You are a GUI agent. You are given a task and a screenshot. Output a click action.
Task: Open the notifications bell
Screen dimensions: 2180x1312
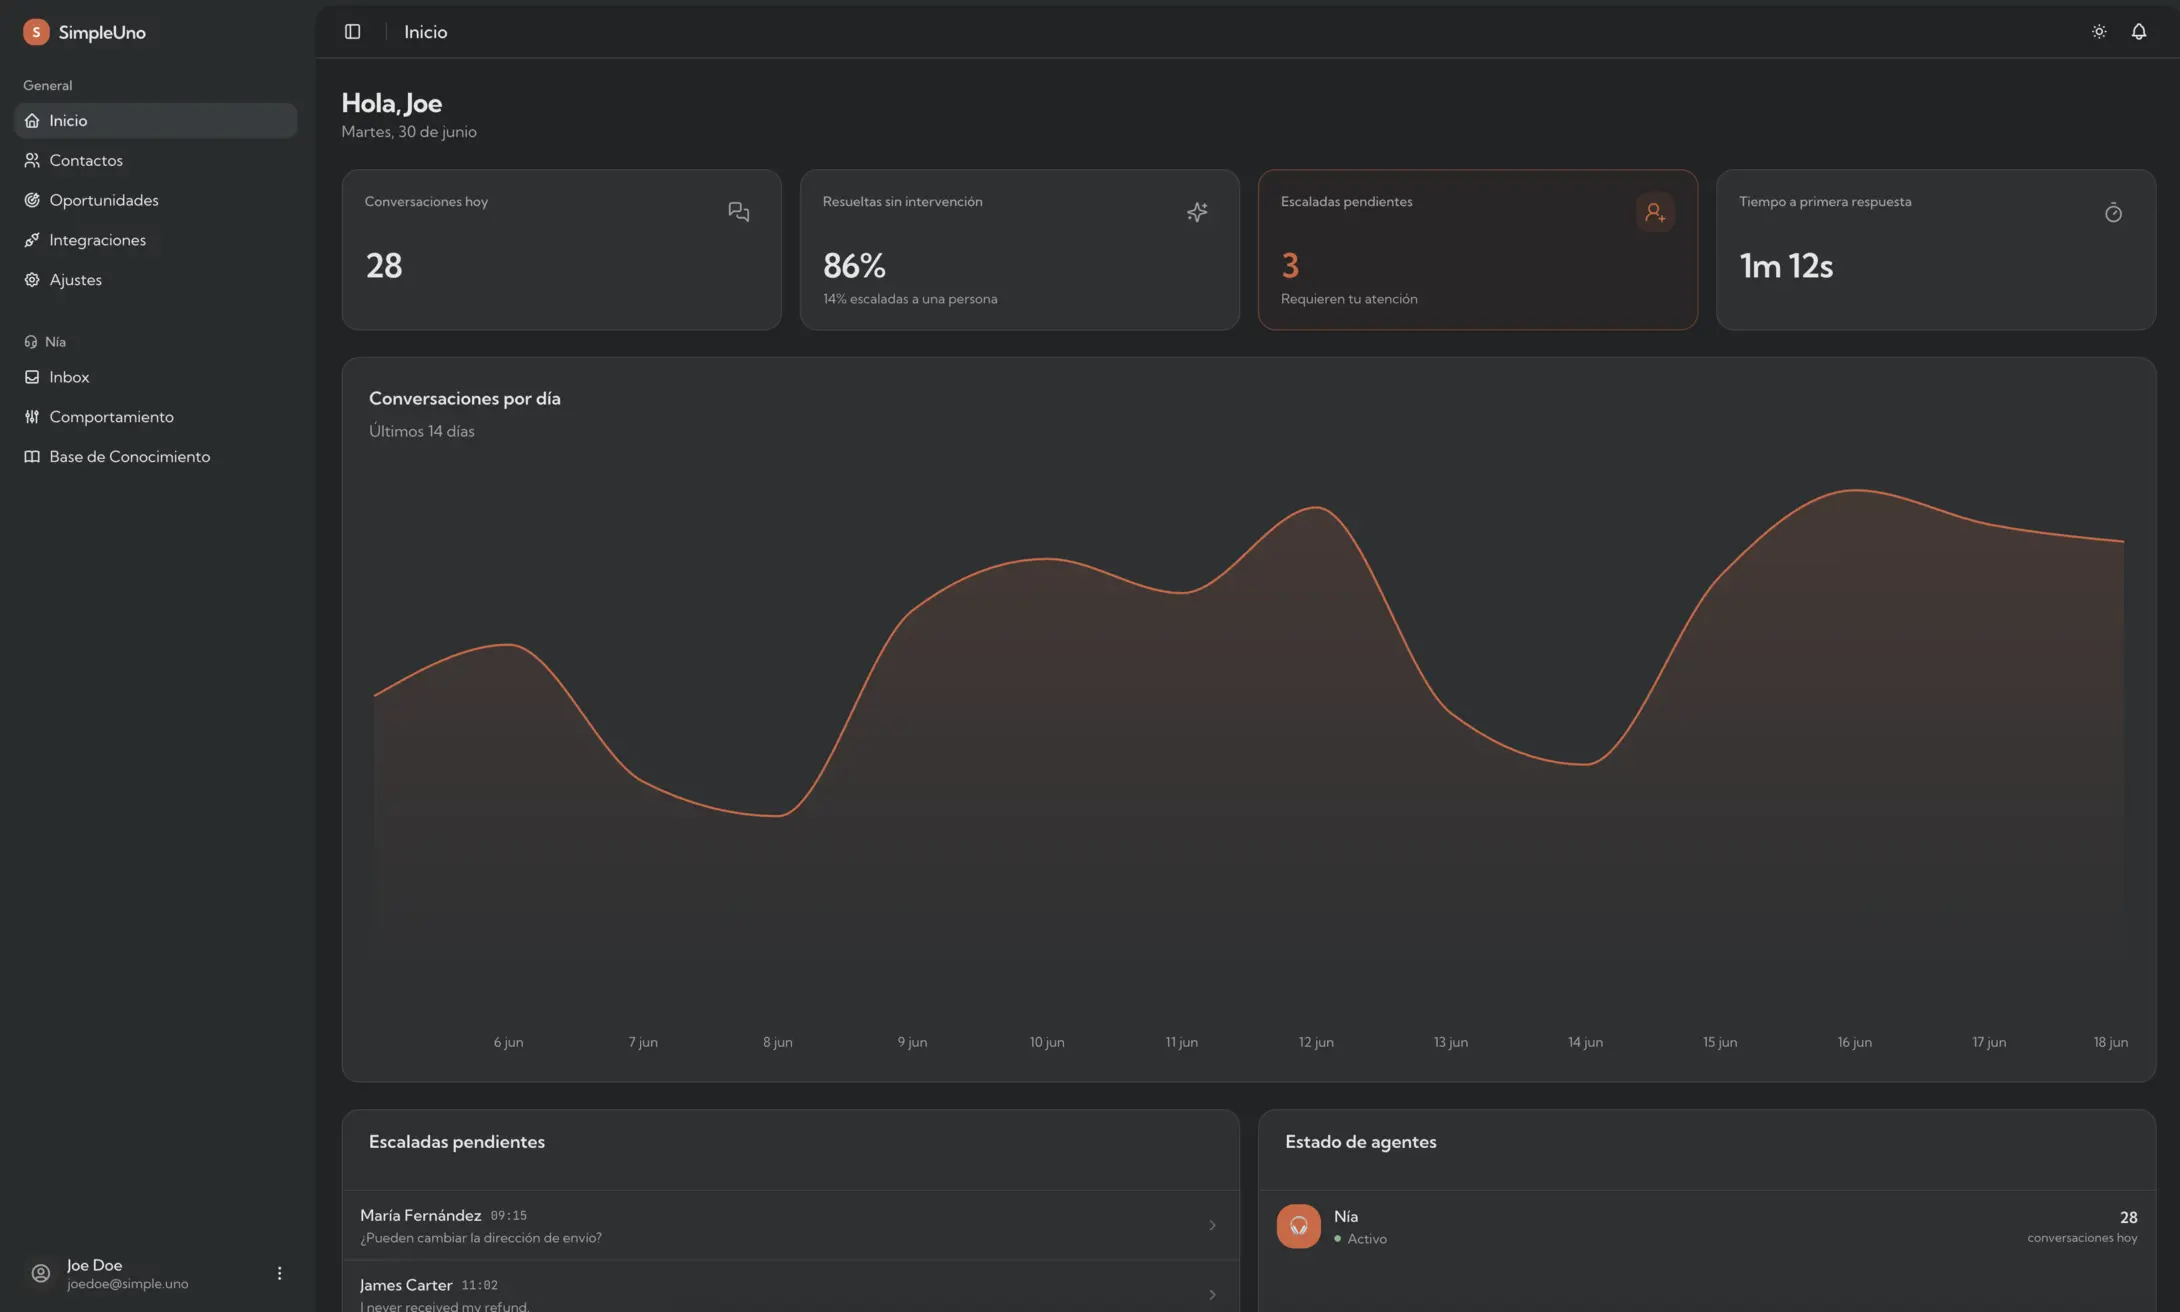2139,32
